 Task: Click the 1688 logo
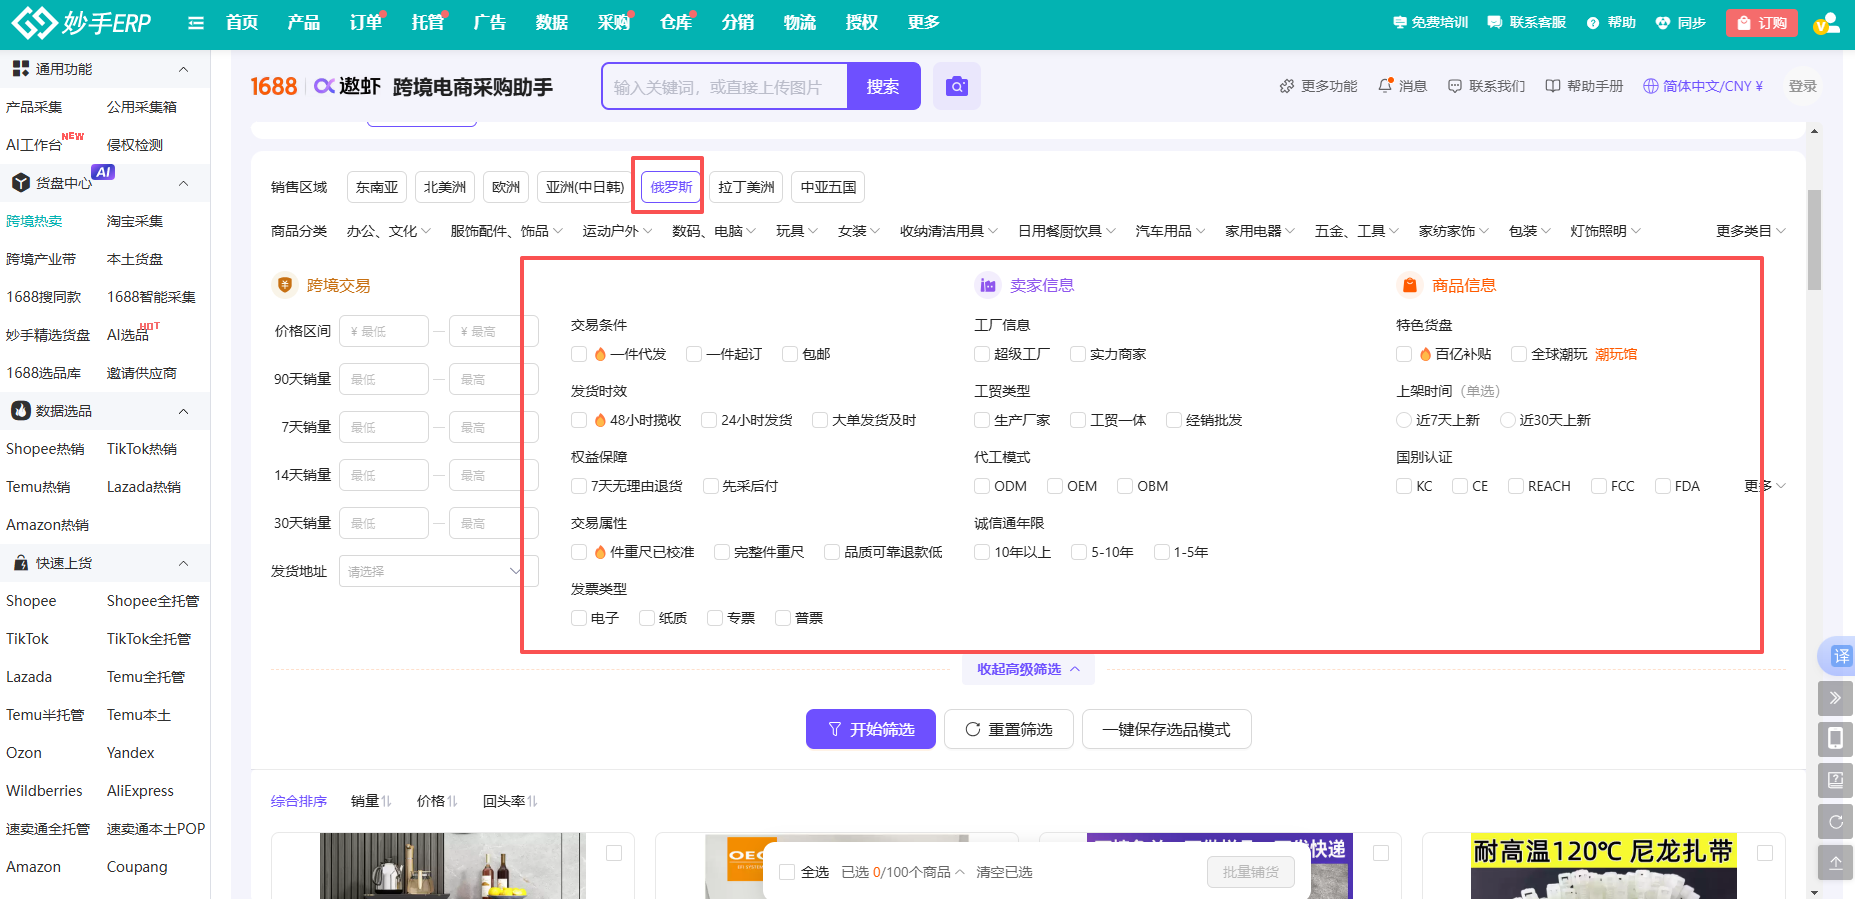pyautogui.click(x=273, y=87)
